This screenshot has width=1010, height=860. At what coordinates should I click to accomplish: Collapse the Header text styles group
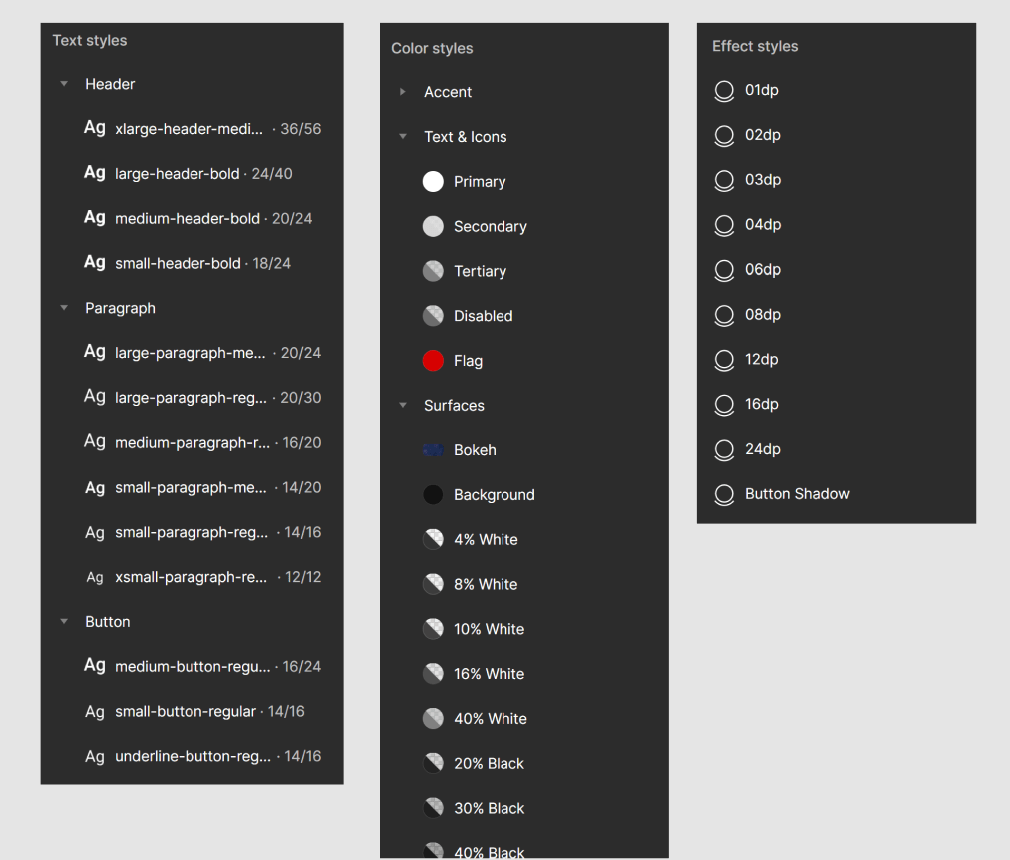64,84
